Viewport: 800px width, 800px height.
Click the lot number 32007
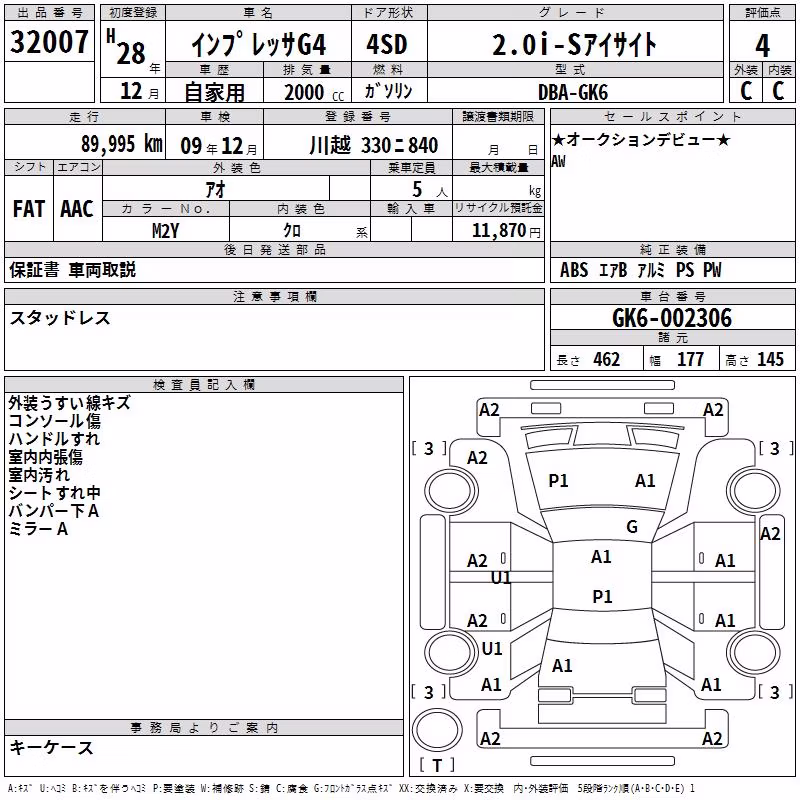pos(49,42)
